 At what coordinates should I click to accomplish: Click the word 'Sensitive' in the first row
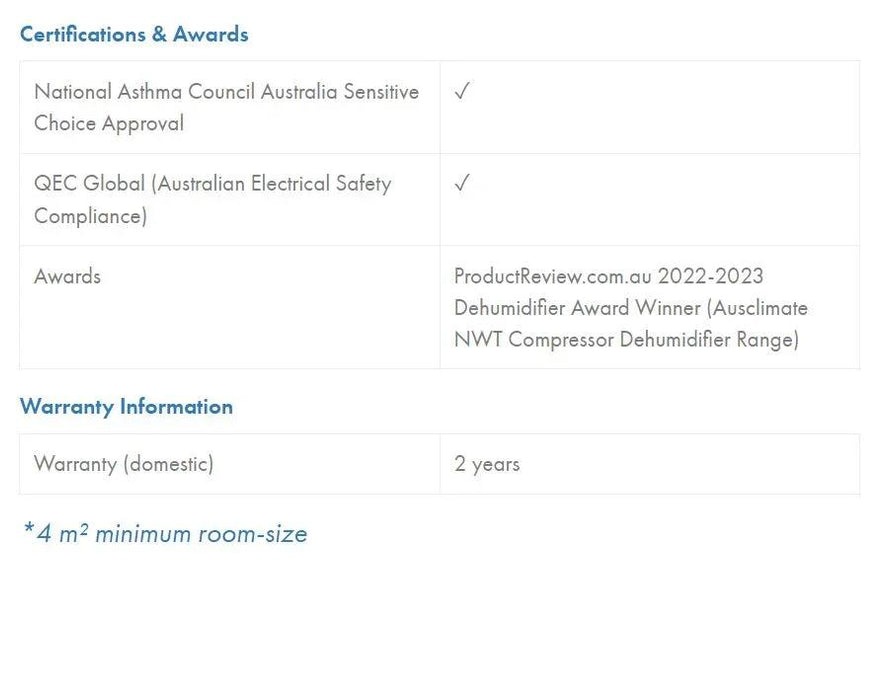pyautogui.click(x=381, y=92)
